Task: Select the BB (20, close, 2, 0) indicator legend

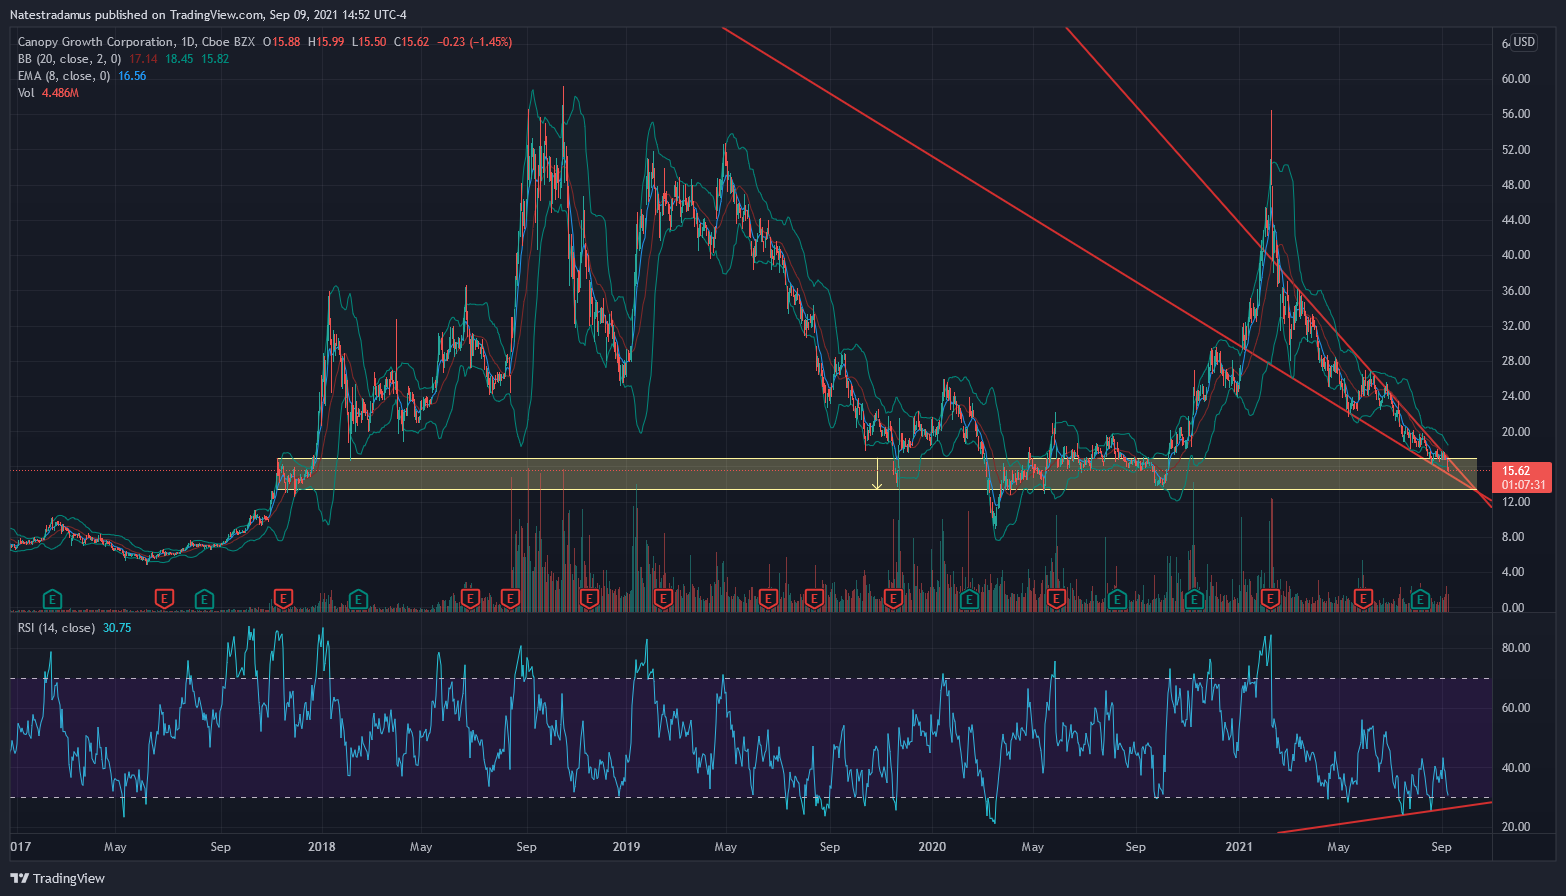Action: point(69,59)
